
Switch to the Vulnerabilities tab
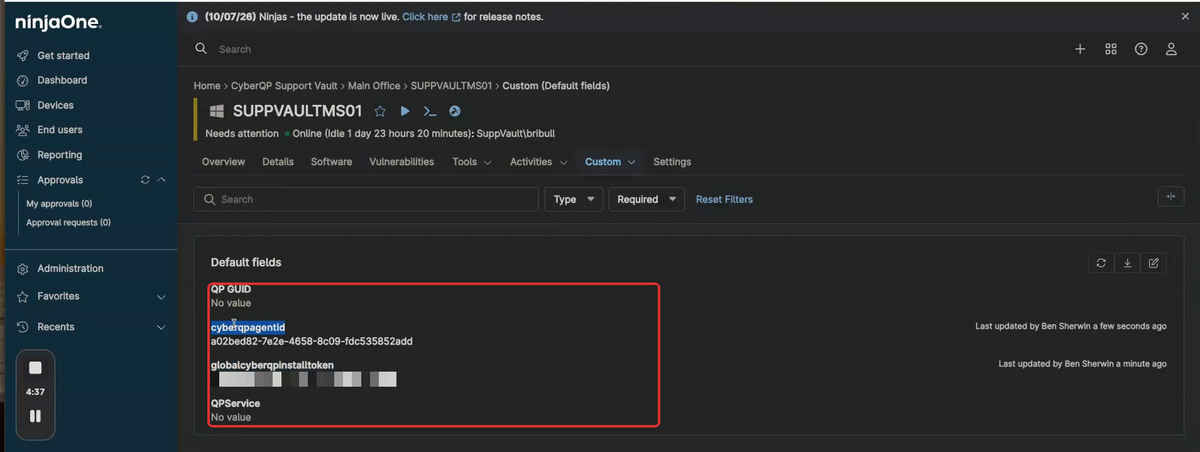tap(402, 162)
